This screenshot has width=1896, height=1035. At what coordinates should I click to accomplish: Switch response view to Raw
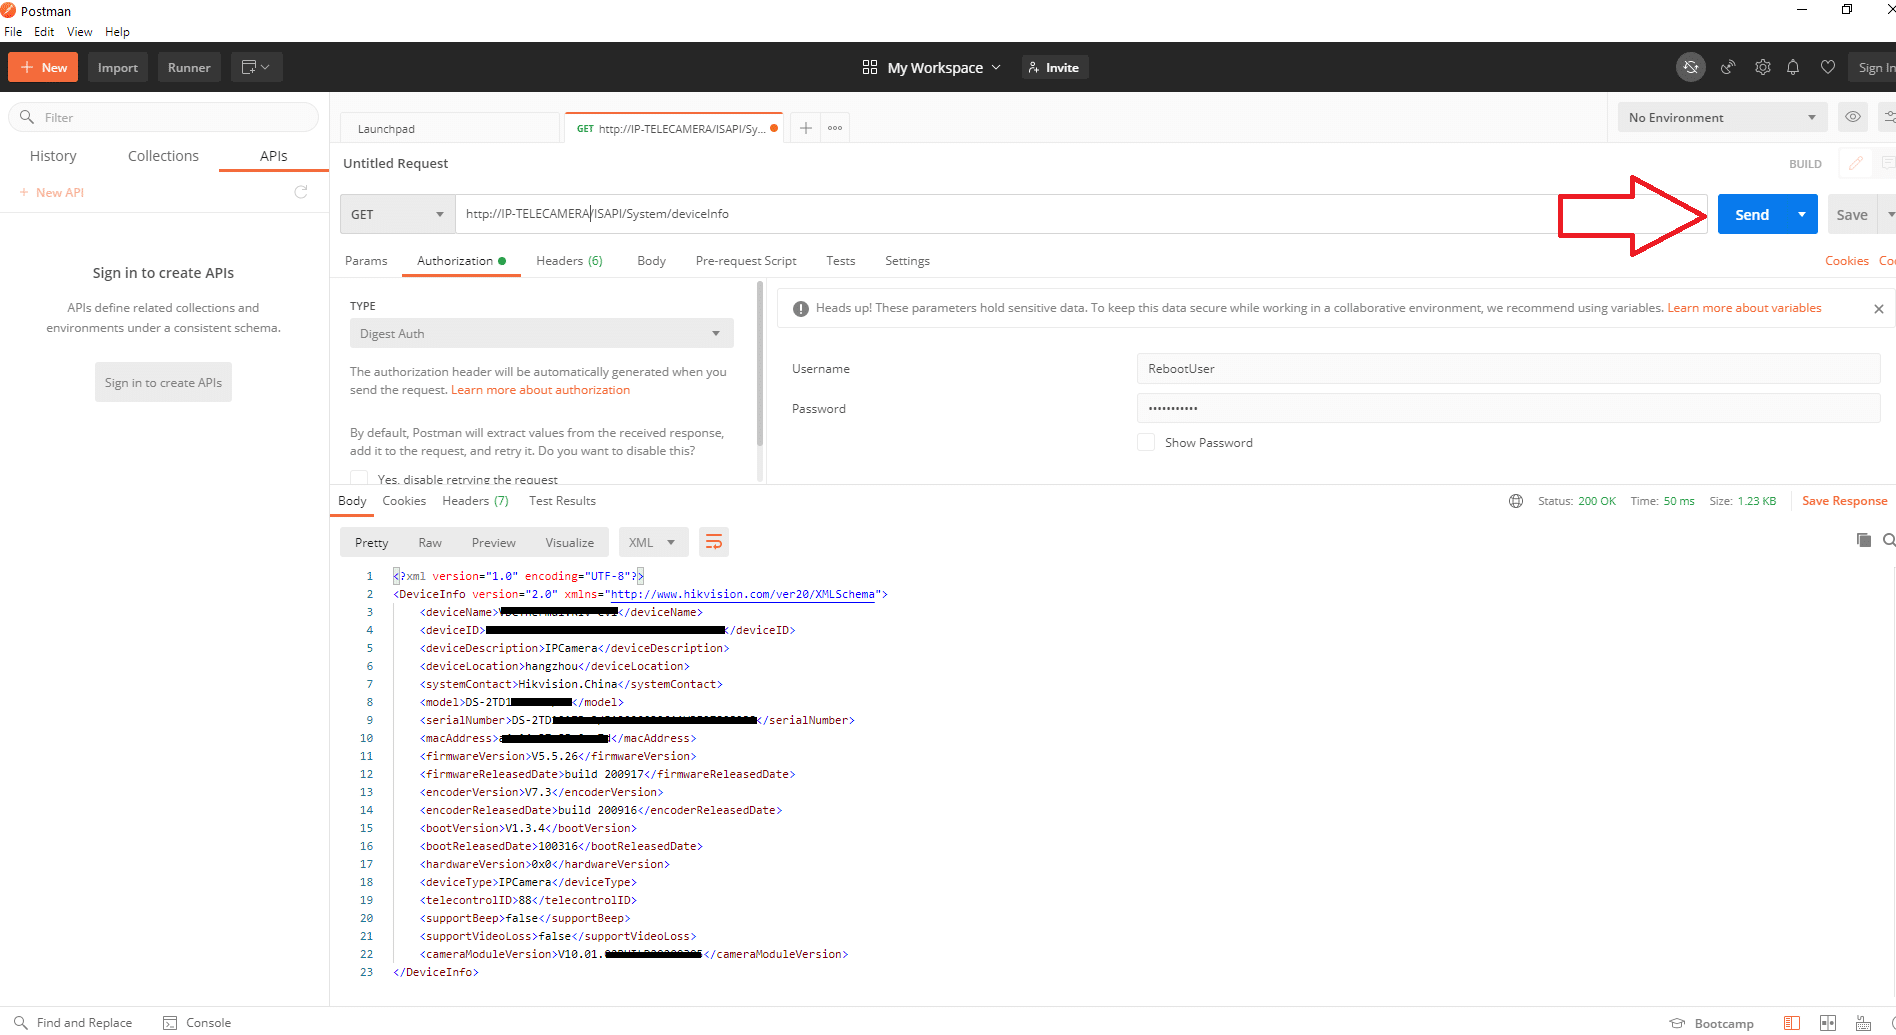pyautogui.click(x=430, y=542)
